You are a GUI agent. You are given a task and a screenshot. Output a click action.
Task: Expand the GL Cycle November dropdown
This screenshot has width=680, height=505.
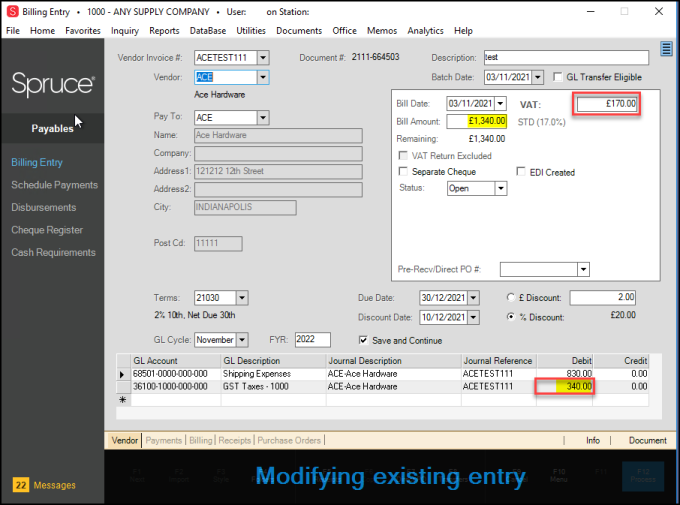242,340
